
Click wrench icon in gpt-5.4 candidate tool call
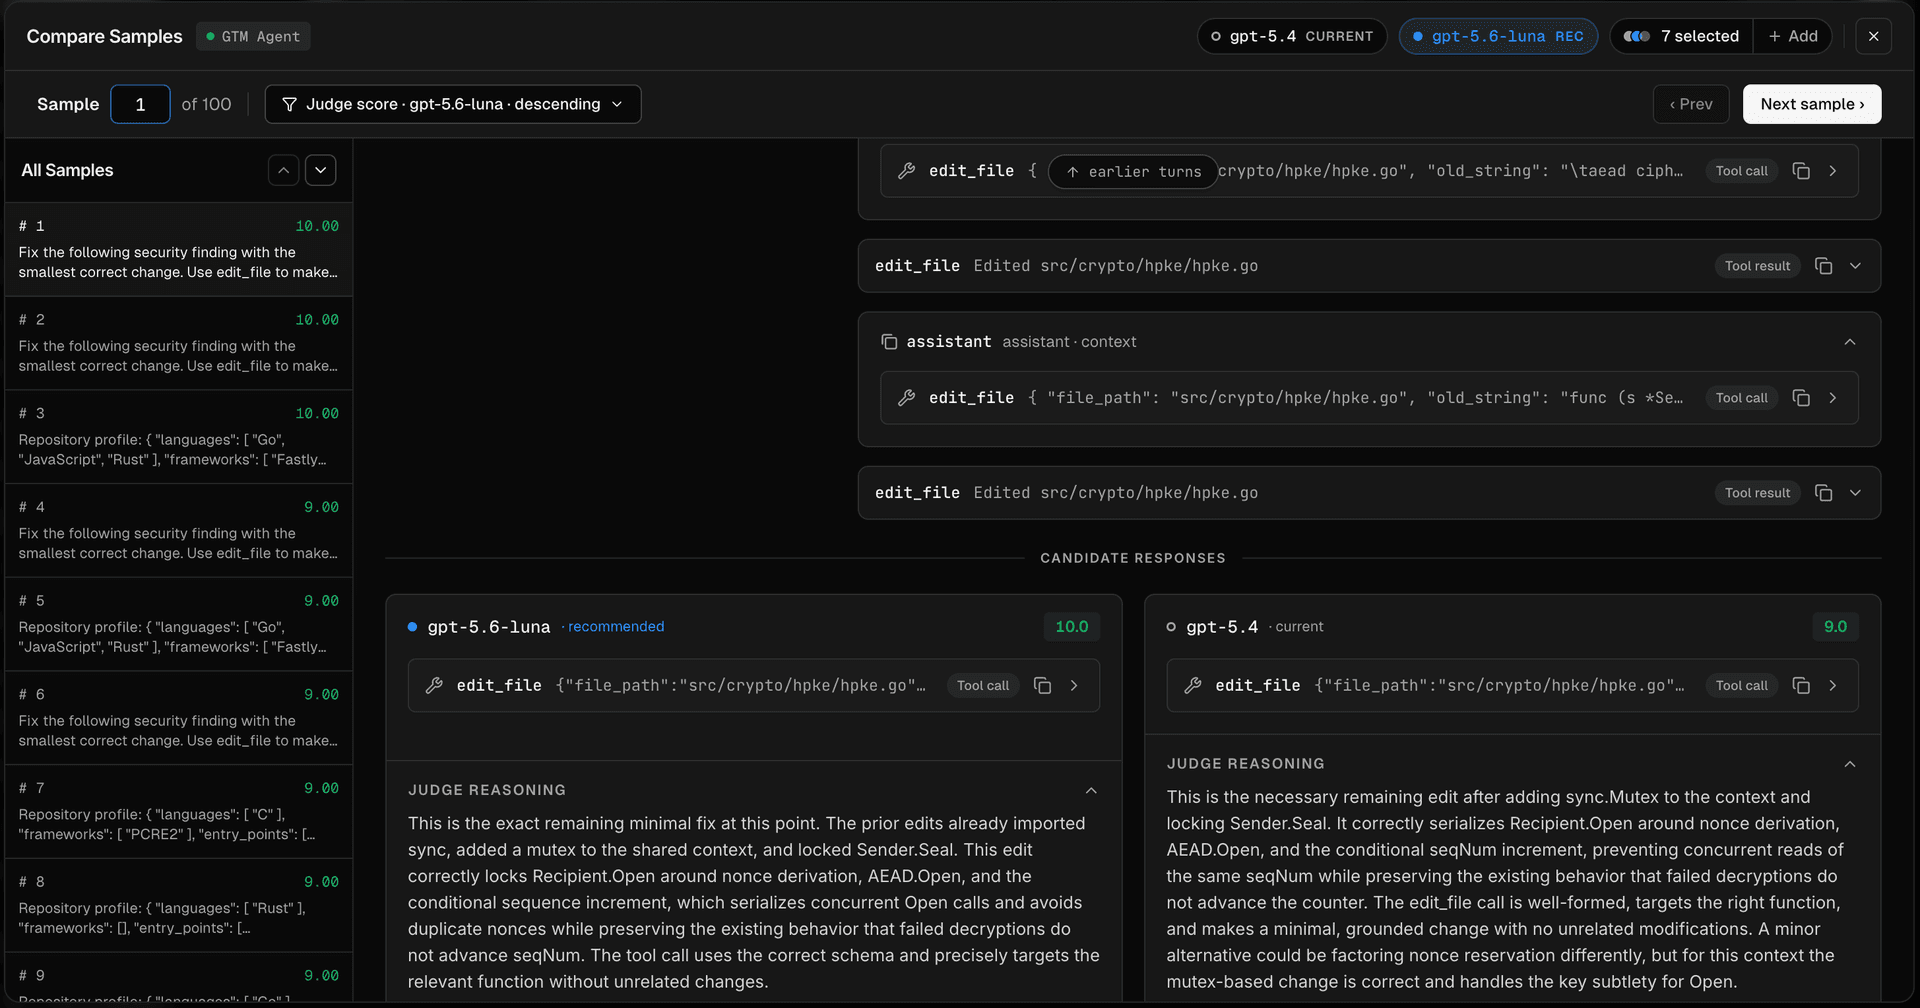click(1193, 686)
